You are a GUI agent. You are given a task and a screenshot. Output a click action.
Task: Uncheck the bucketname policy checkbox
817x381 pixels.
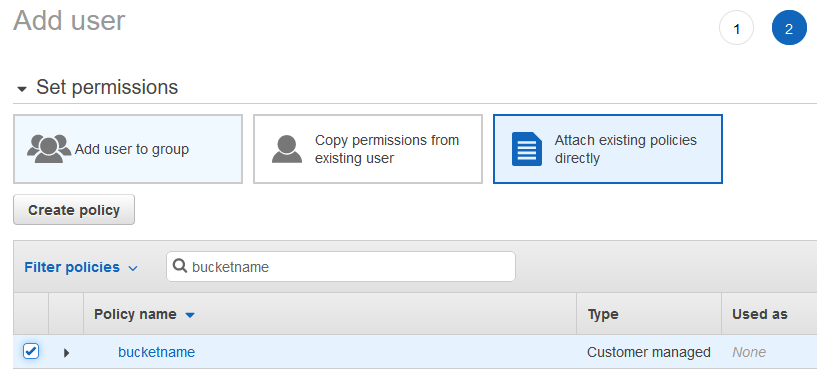(31, 351)
